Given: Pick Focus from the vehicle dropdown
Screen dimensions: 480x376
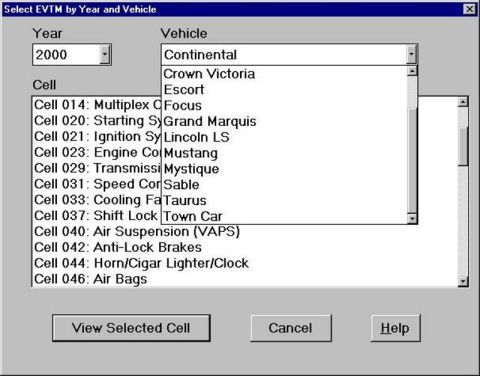Looking at the screenshot, I should pyautogui.click(x=285, y=105).
